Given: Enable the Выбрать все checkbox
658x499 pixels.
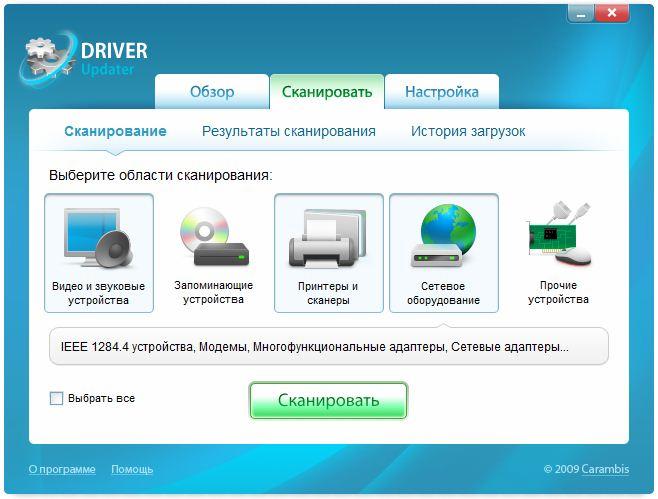Looking at the screenshot, I should tap(57, 398).
